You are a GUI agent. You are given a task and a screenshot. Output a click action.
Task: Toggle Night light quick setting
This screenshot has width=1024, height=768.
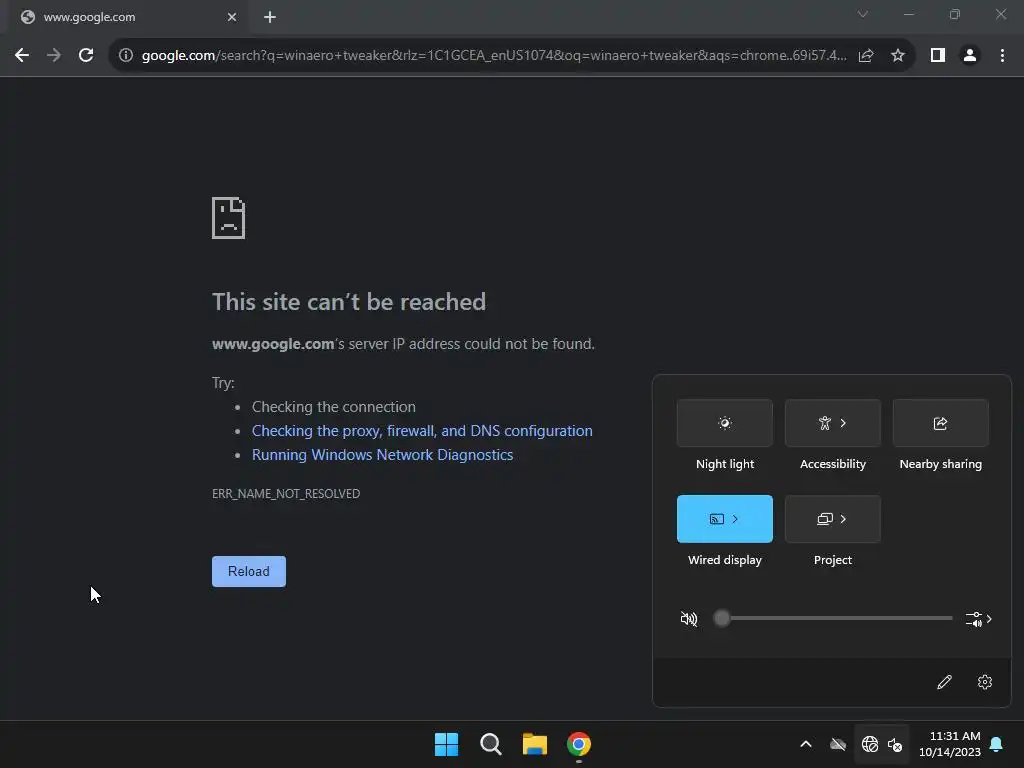pos(725,423)
